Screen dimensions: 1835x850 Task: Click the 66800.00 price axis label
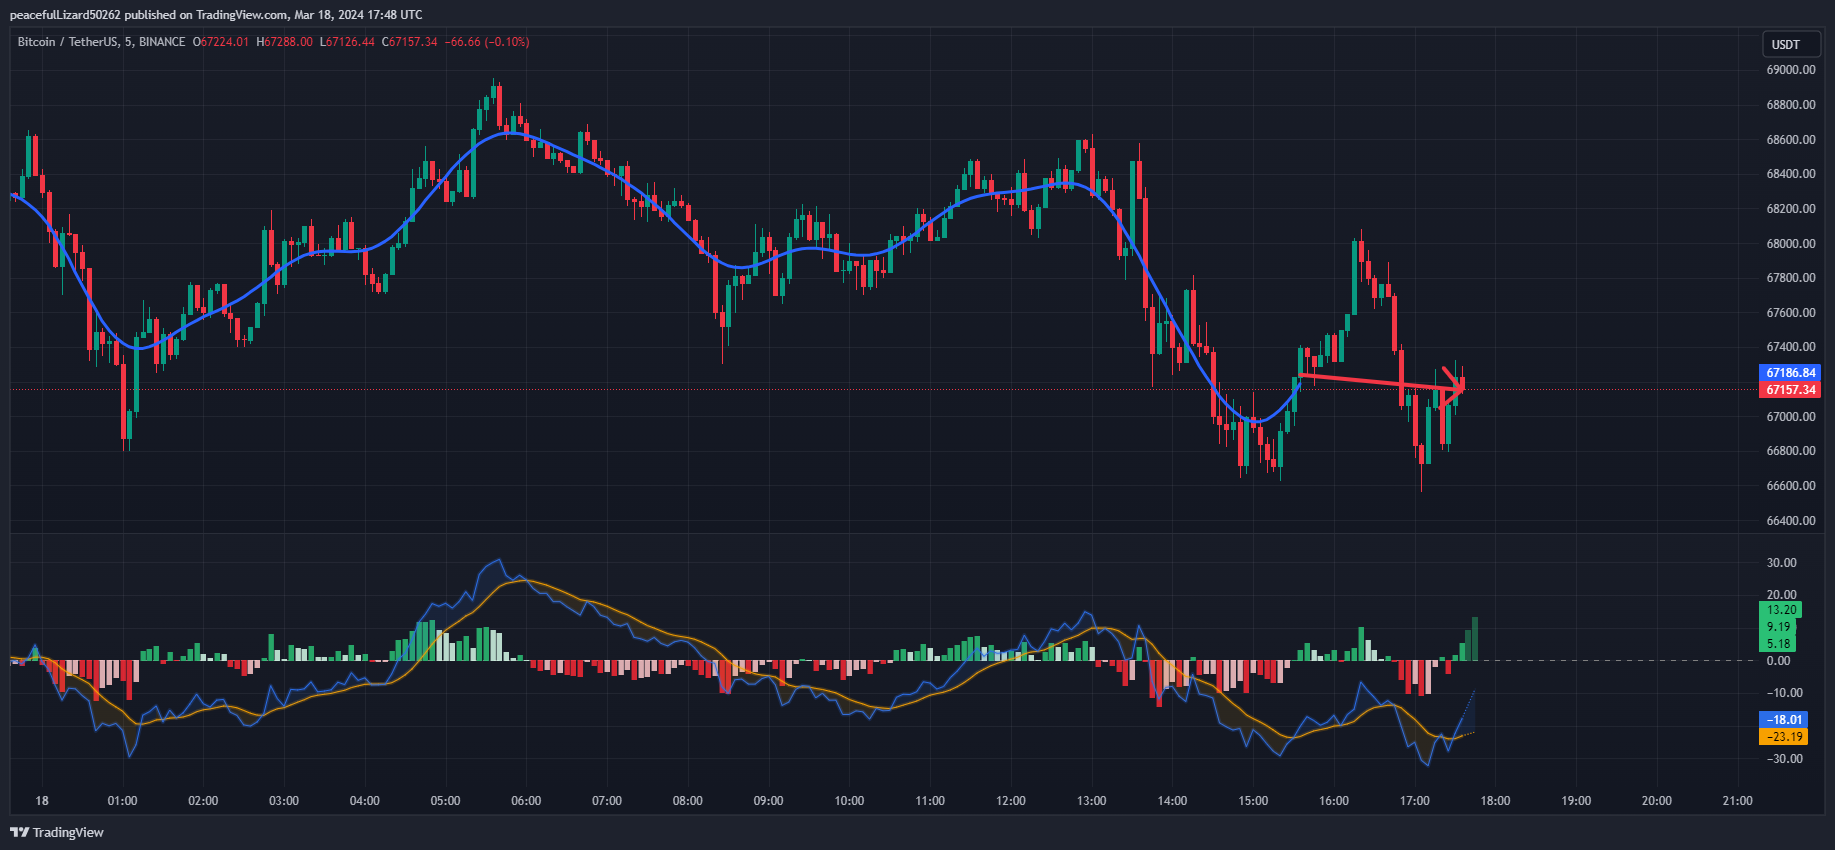(x=1791, y=451)
